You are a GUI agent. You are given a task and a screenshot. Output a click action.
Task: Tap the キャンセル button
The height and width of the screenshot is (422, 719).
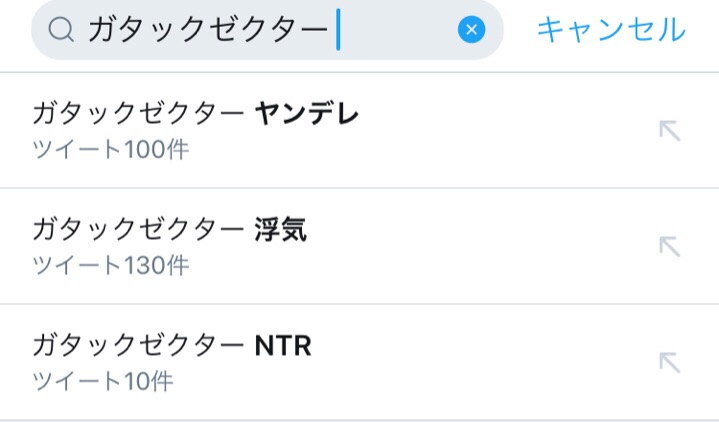[x=610, y=30]
